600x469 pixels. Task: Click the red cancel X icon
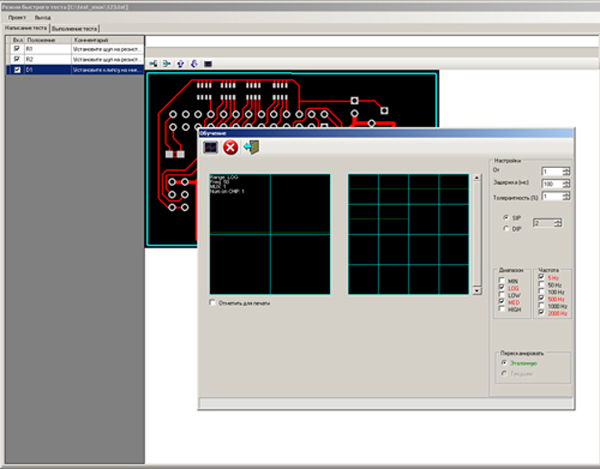tap(230, 148)
